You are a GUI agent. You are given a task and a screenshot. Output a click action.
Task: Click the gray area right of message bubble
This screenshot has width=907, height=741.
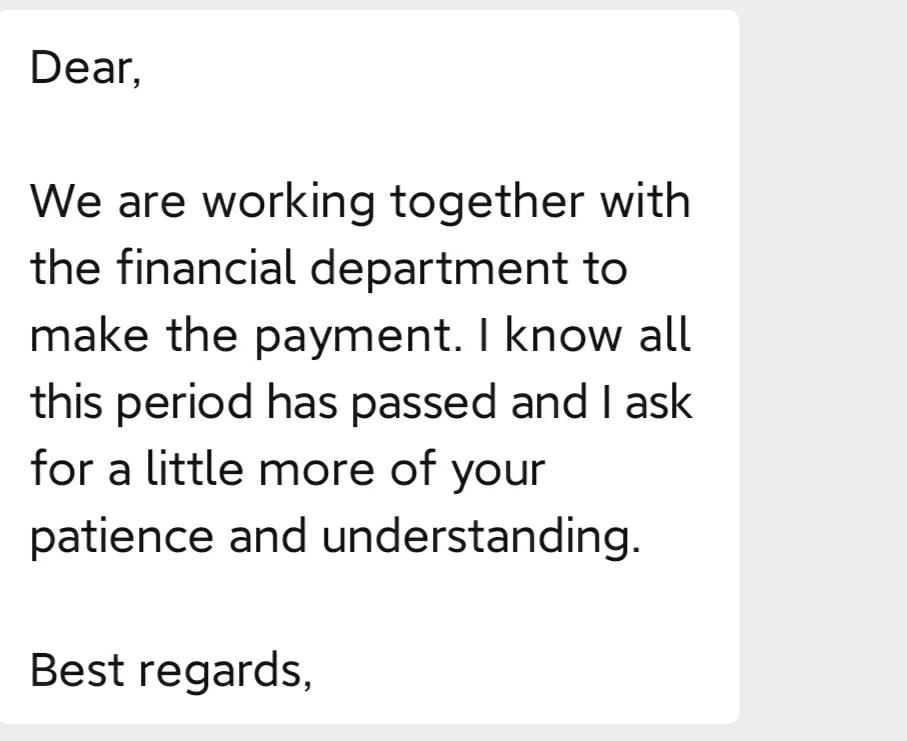pos(823,370)
